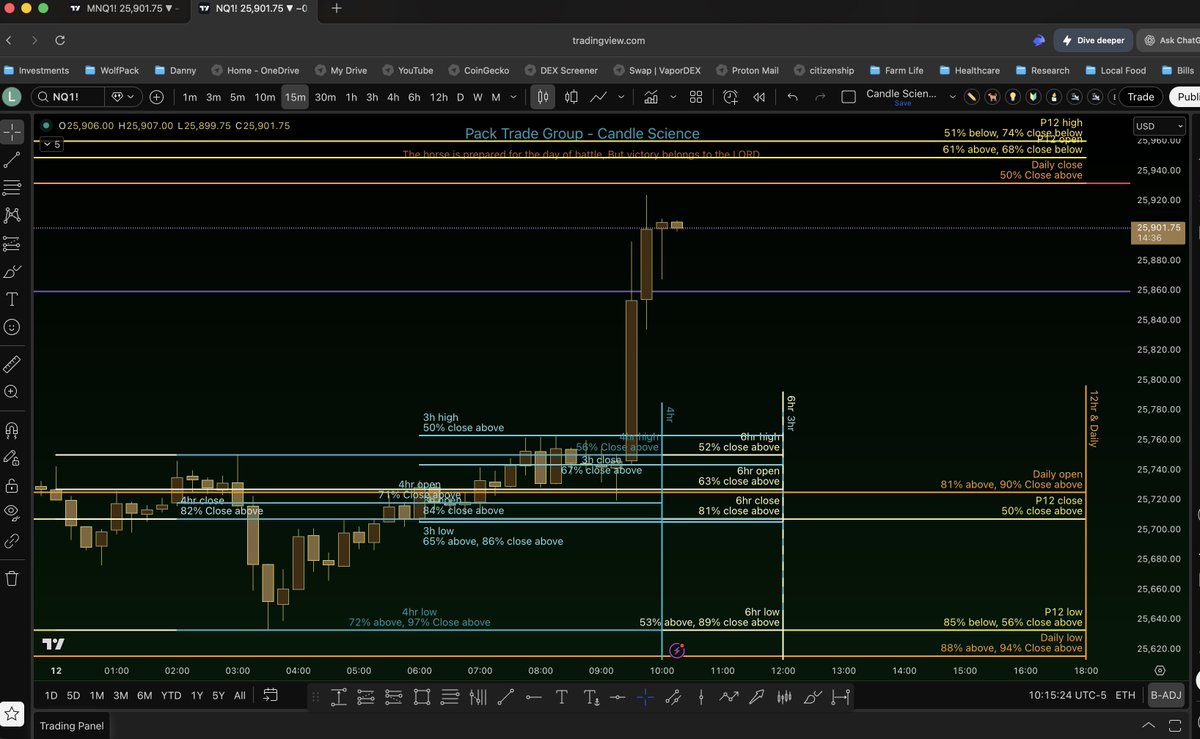This screenshot has width=1200, height=739.
Task: Expand the timeframe intervals dropdown arrow
Action: point(513,97)
